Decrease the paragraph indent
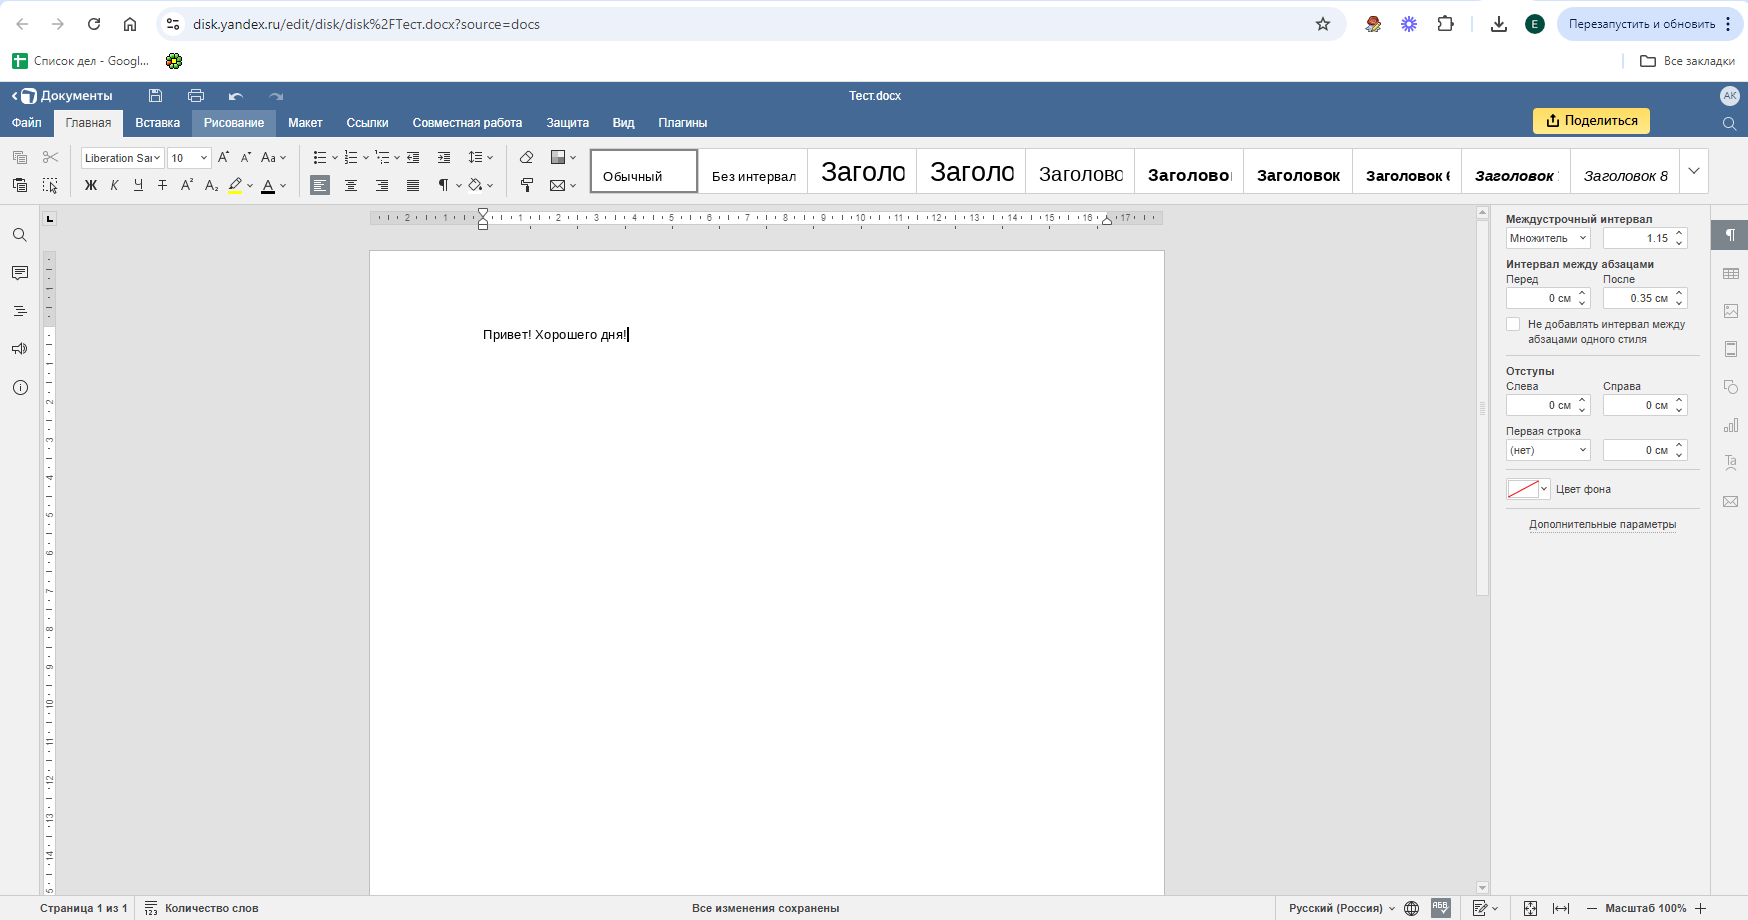 413,157
